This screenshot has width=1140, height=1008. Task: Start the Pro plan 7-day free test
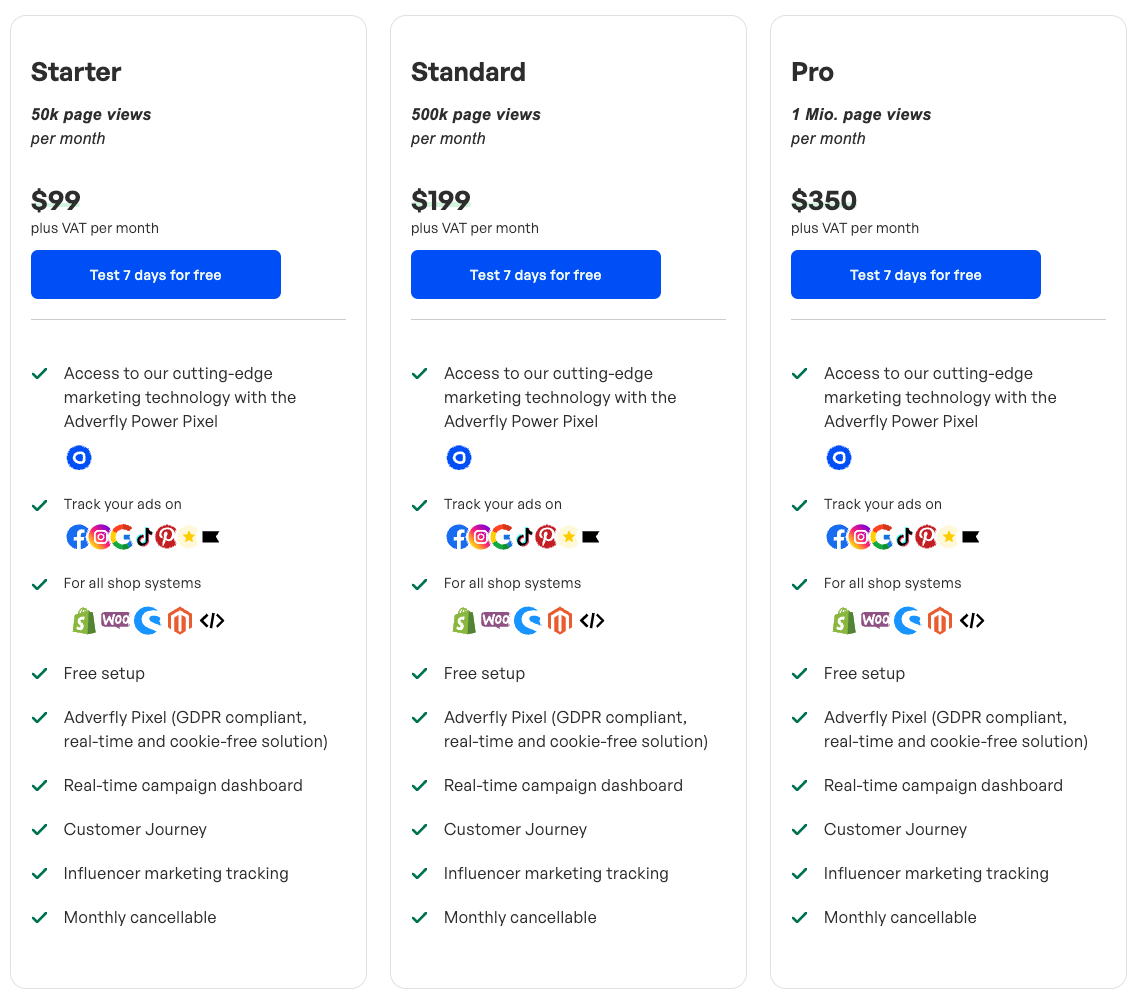point(916,275)
